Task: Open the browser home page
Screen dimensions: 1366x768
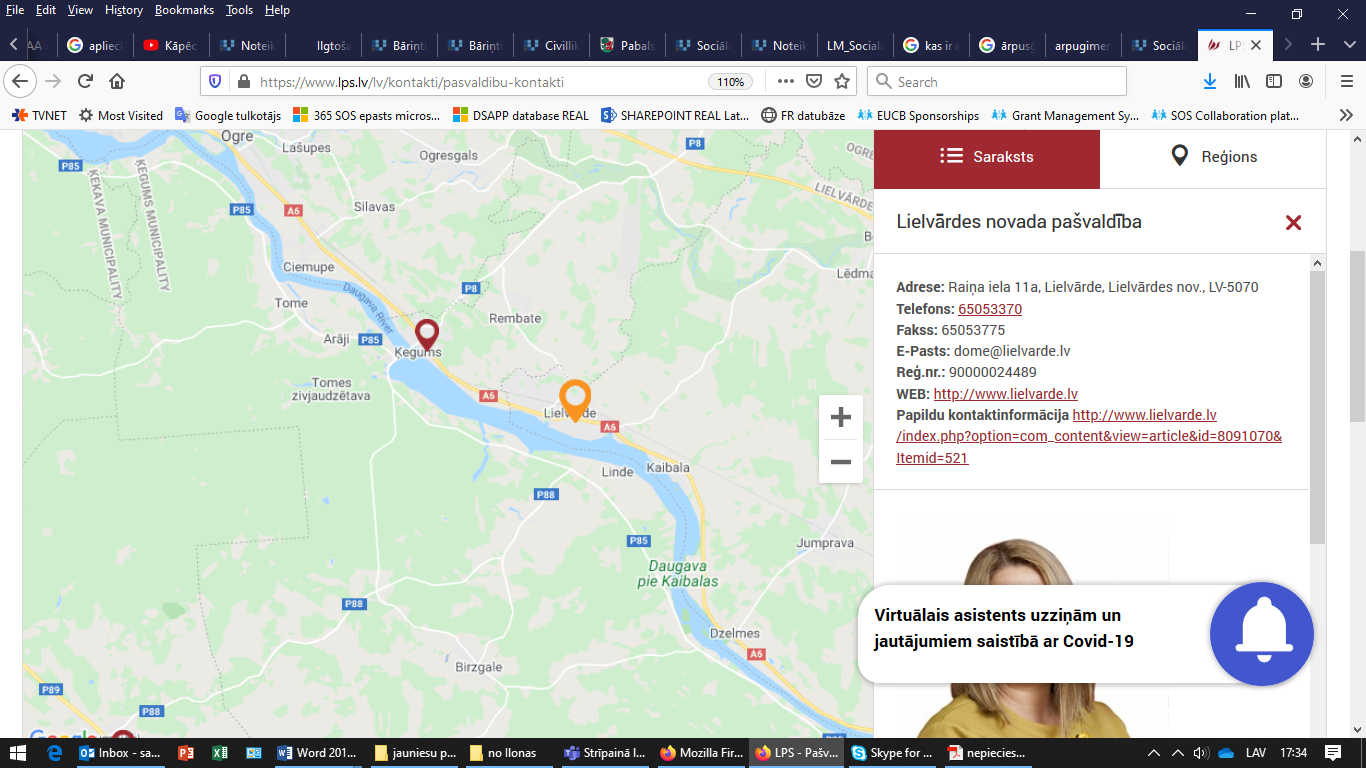Action: (x=117, y=81)
